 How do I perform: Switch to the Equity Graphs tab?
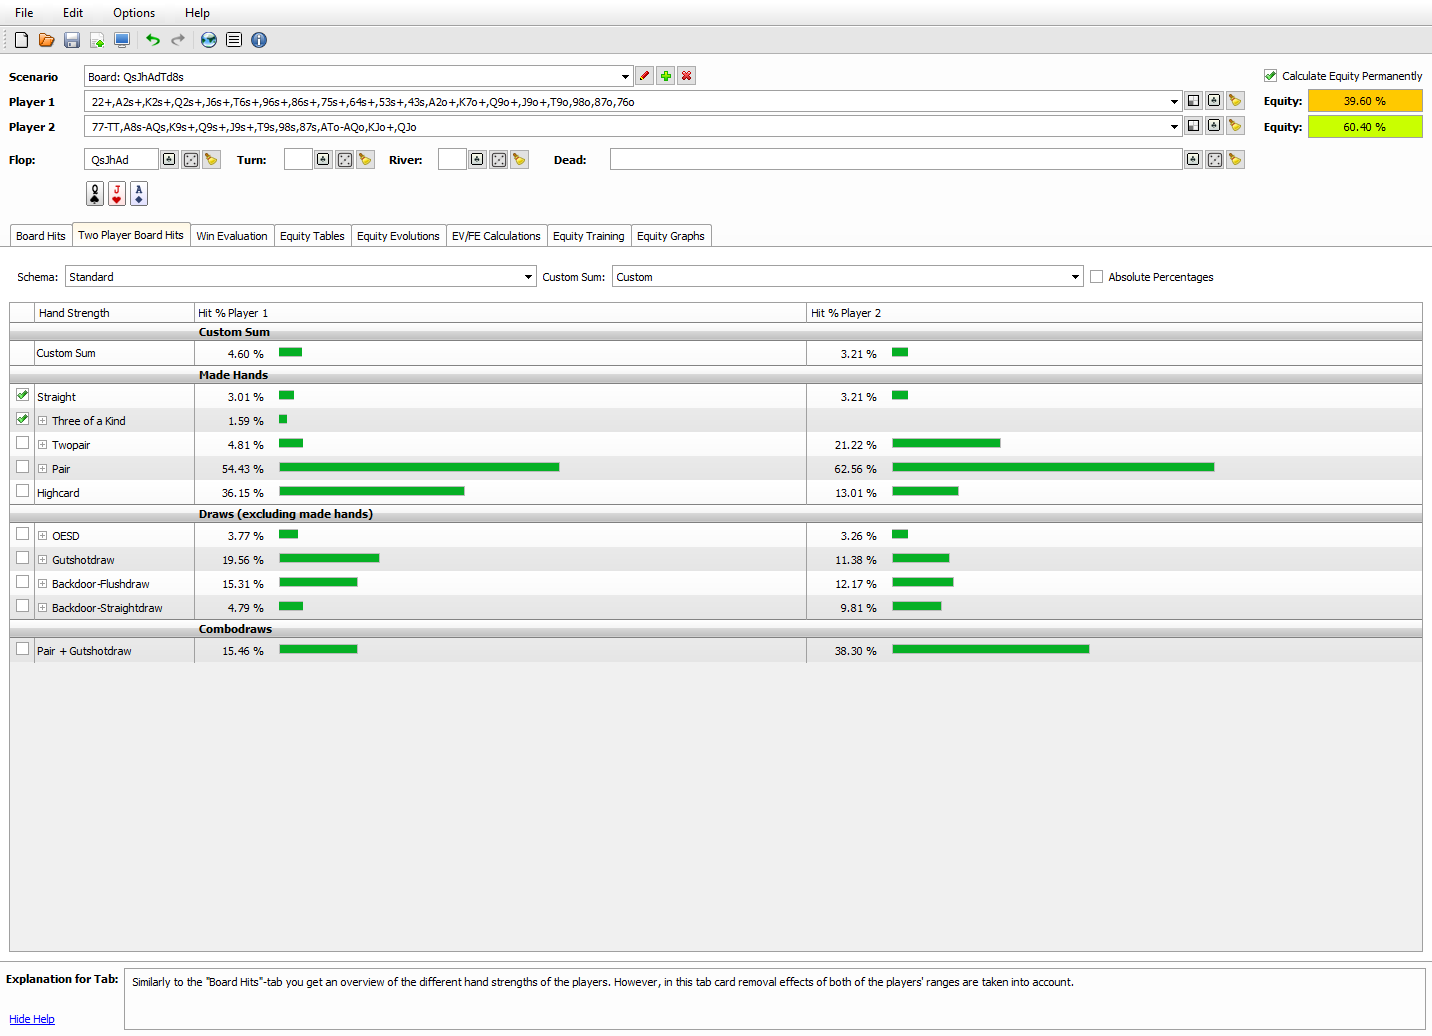[x=670, y=236]
